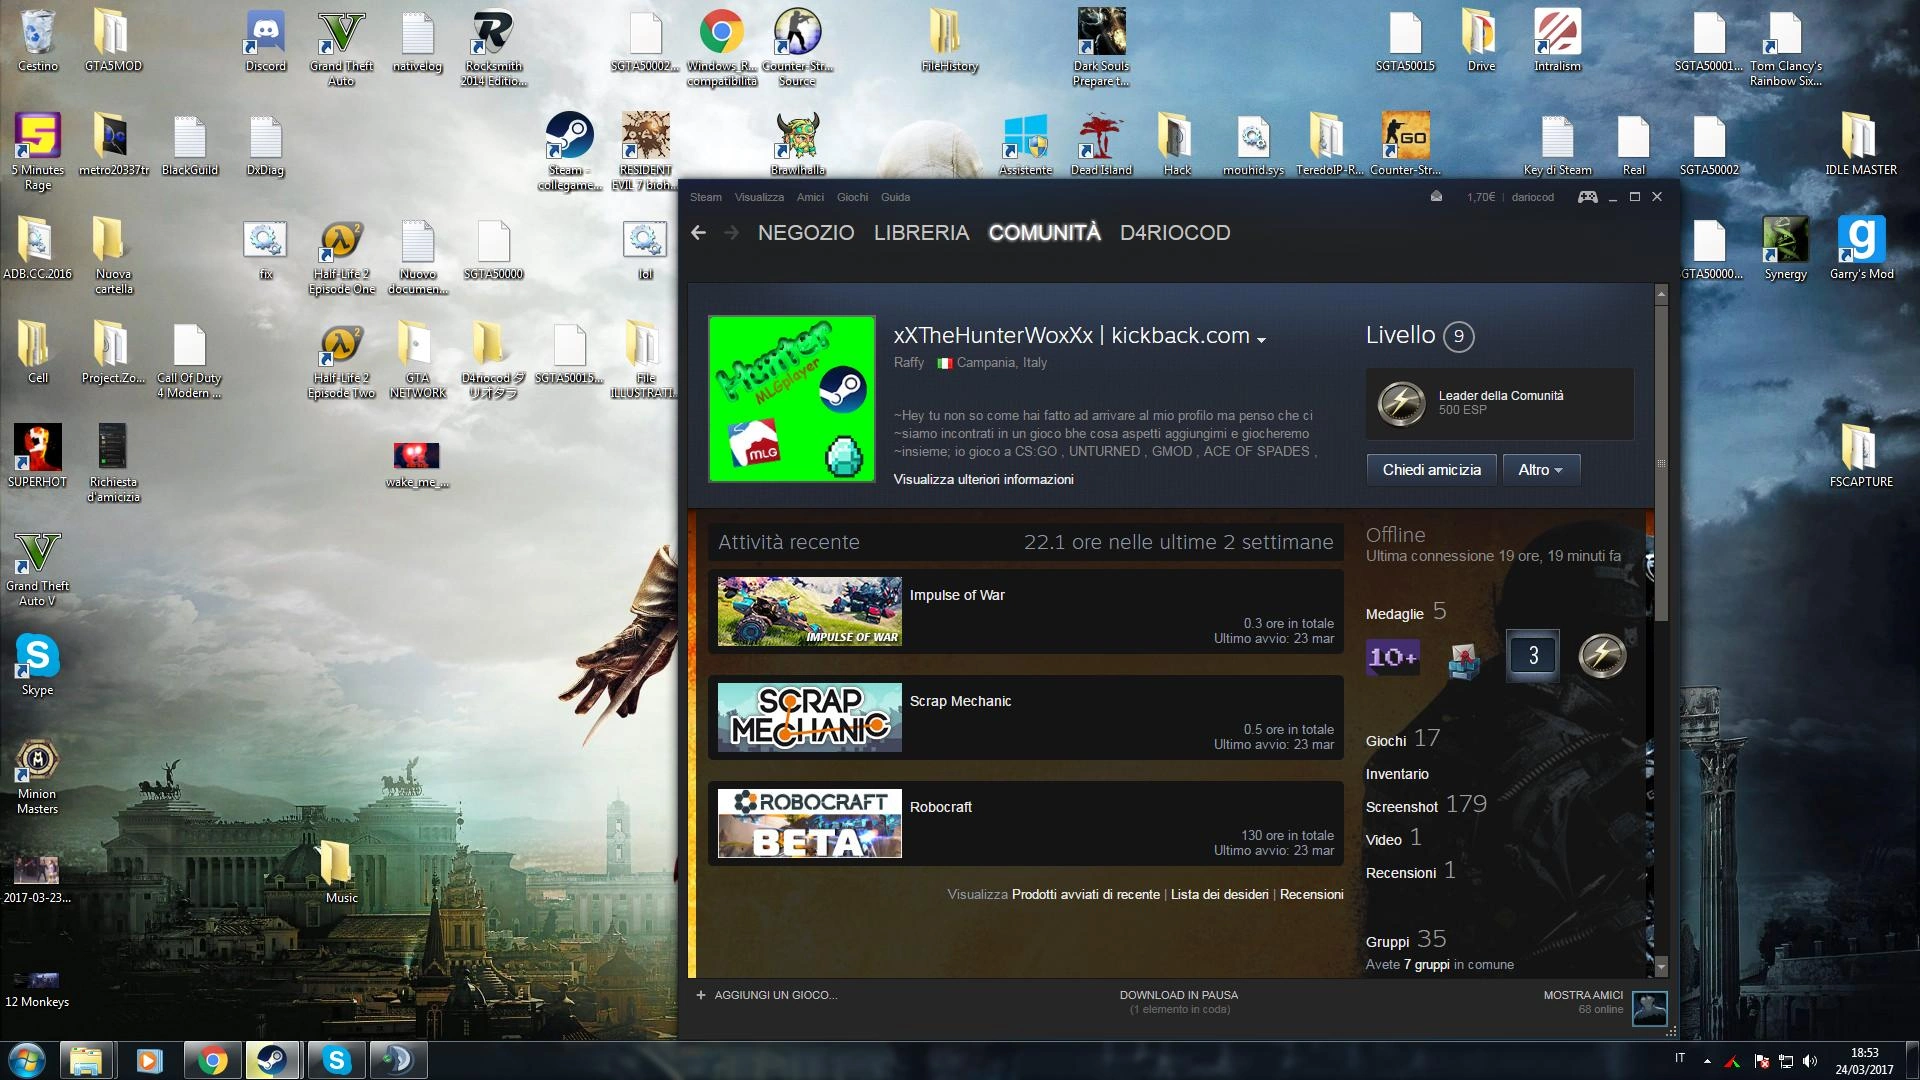This screenshot has width=1920, height=1080.
Task: Open the Screenshot 179 link
Action: click(1426, 805)
